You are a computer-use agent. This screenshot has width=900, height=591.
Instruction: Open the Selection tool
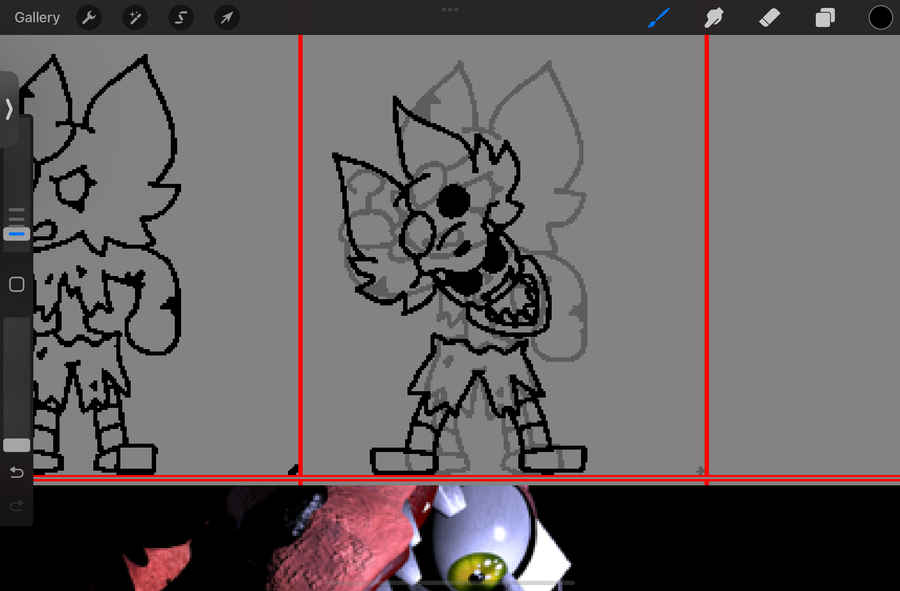(181, 18)
